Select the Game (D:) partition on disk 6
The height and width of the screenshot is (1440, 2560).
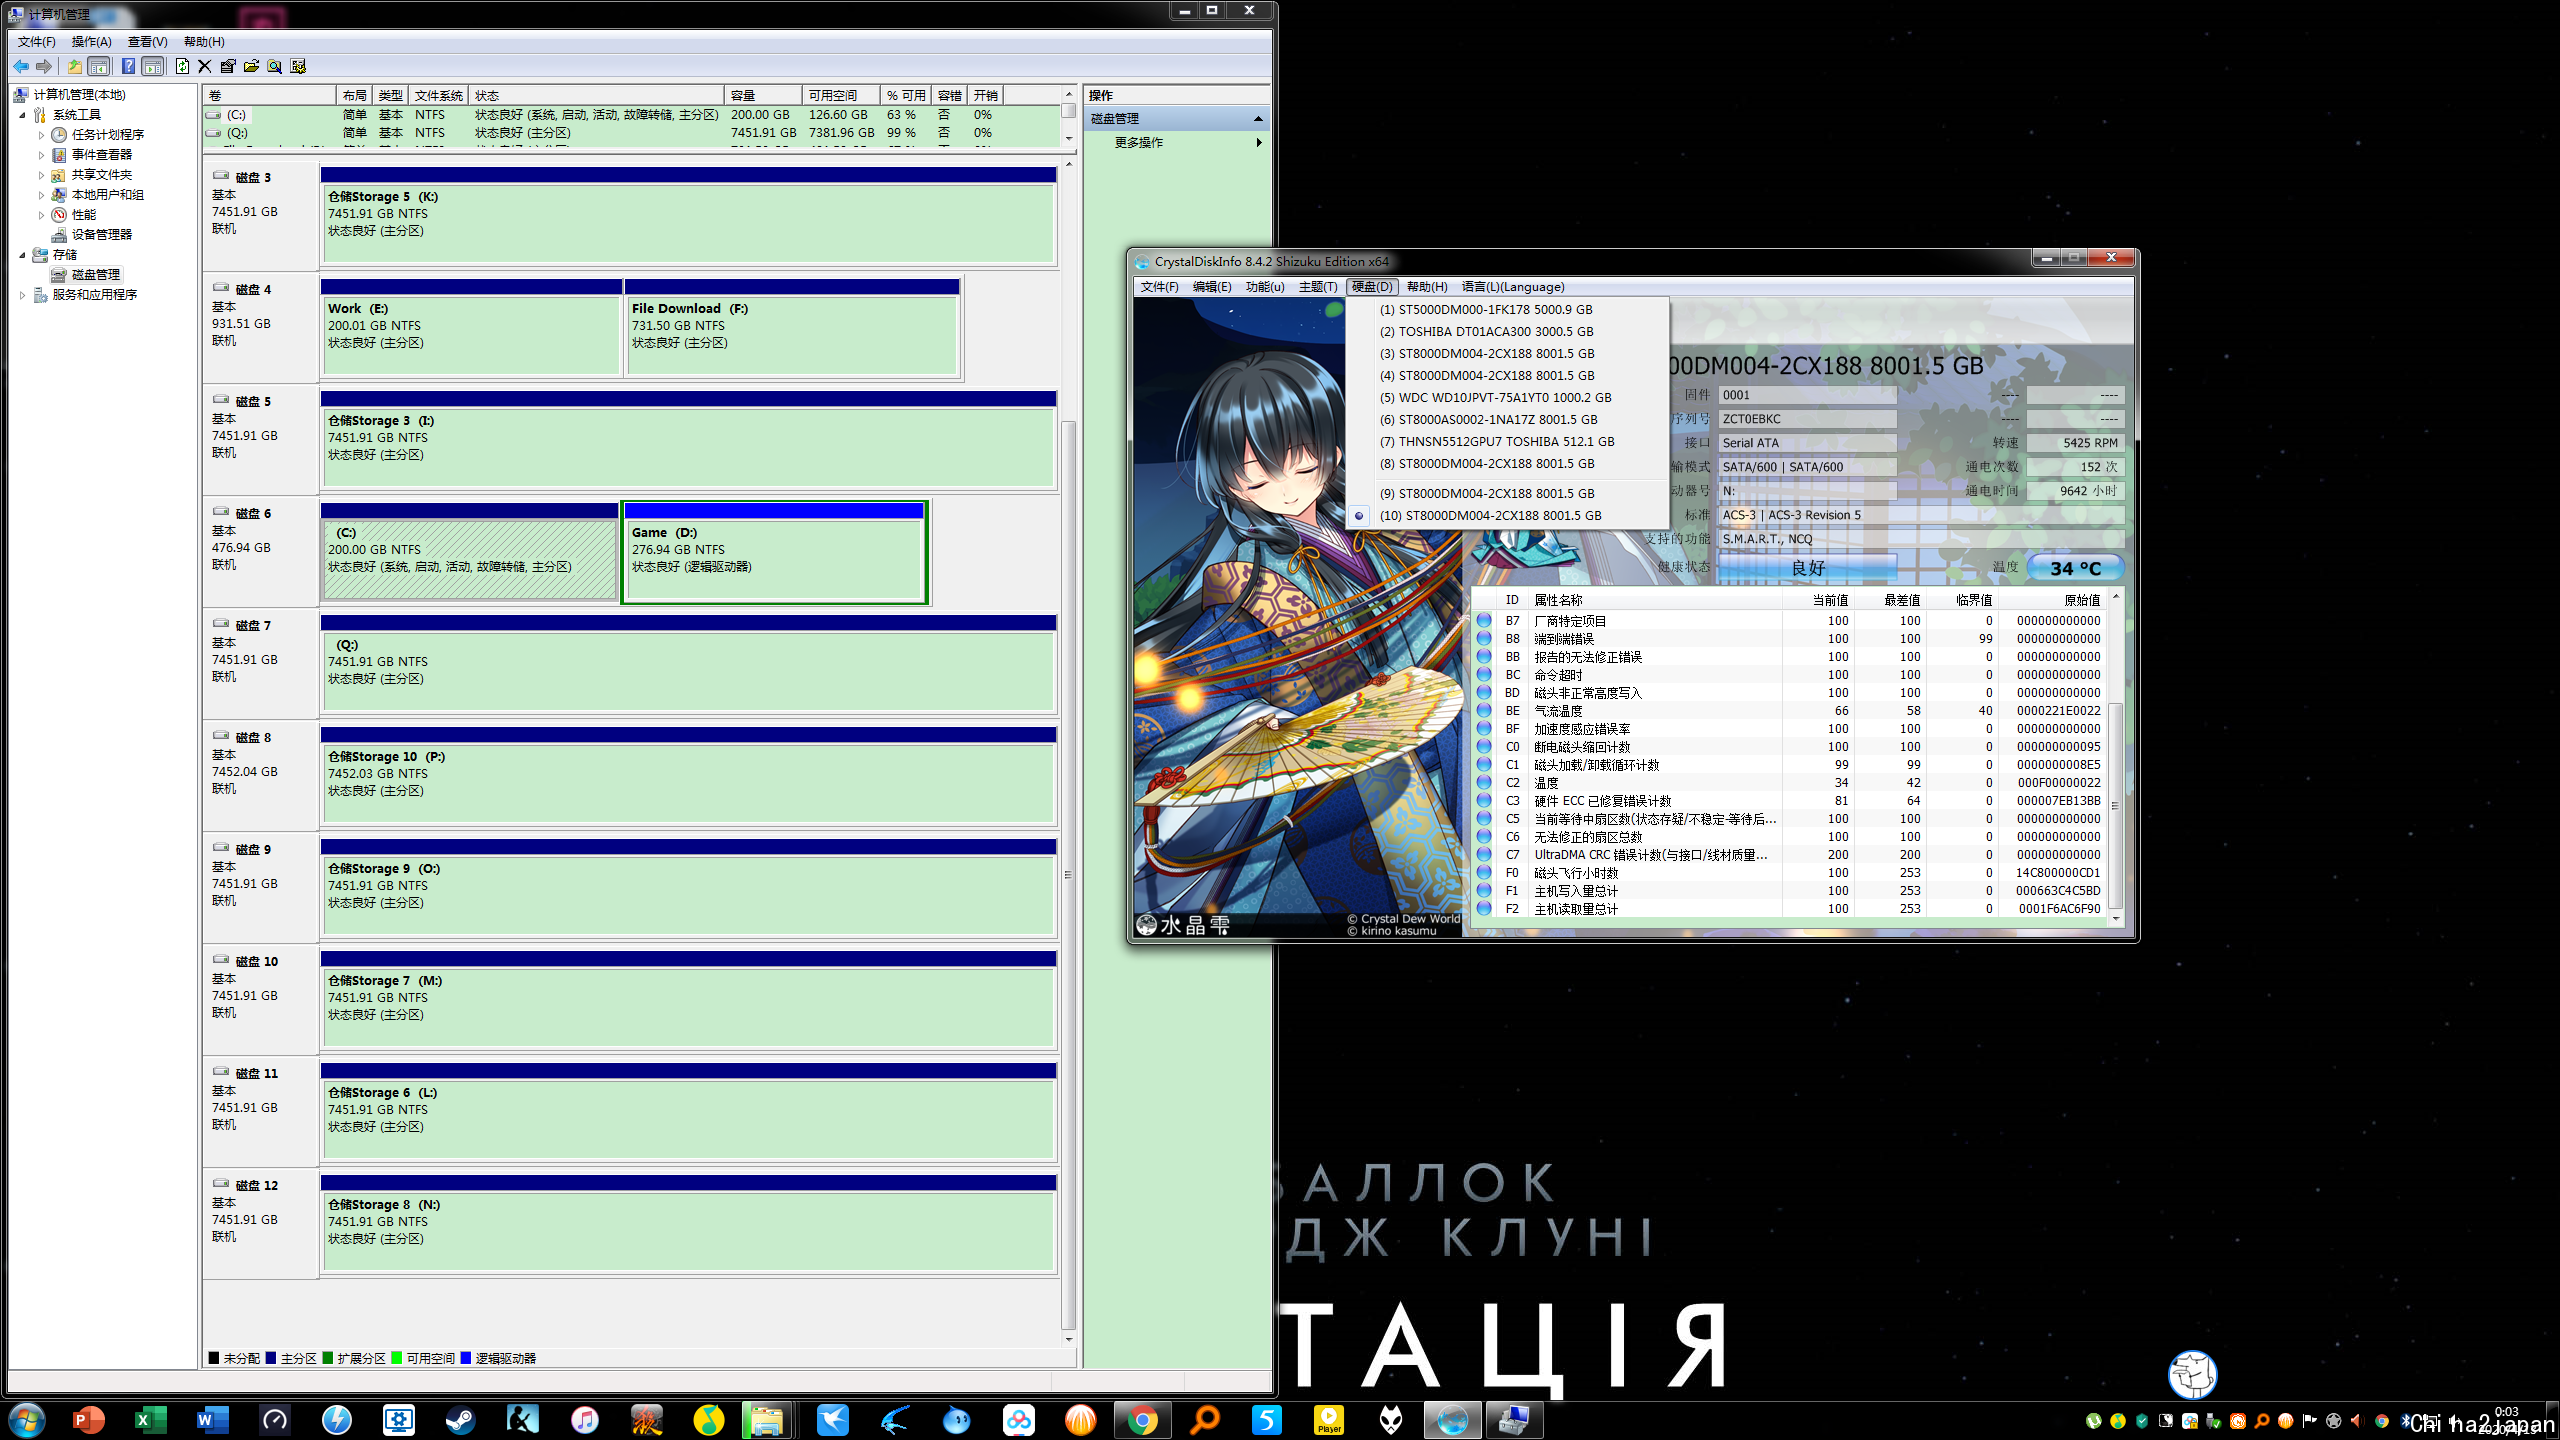point(774,553)
